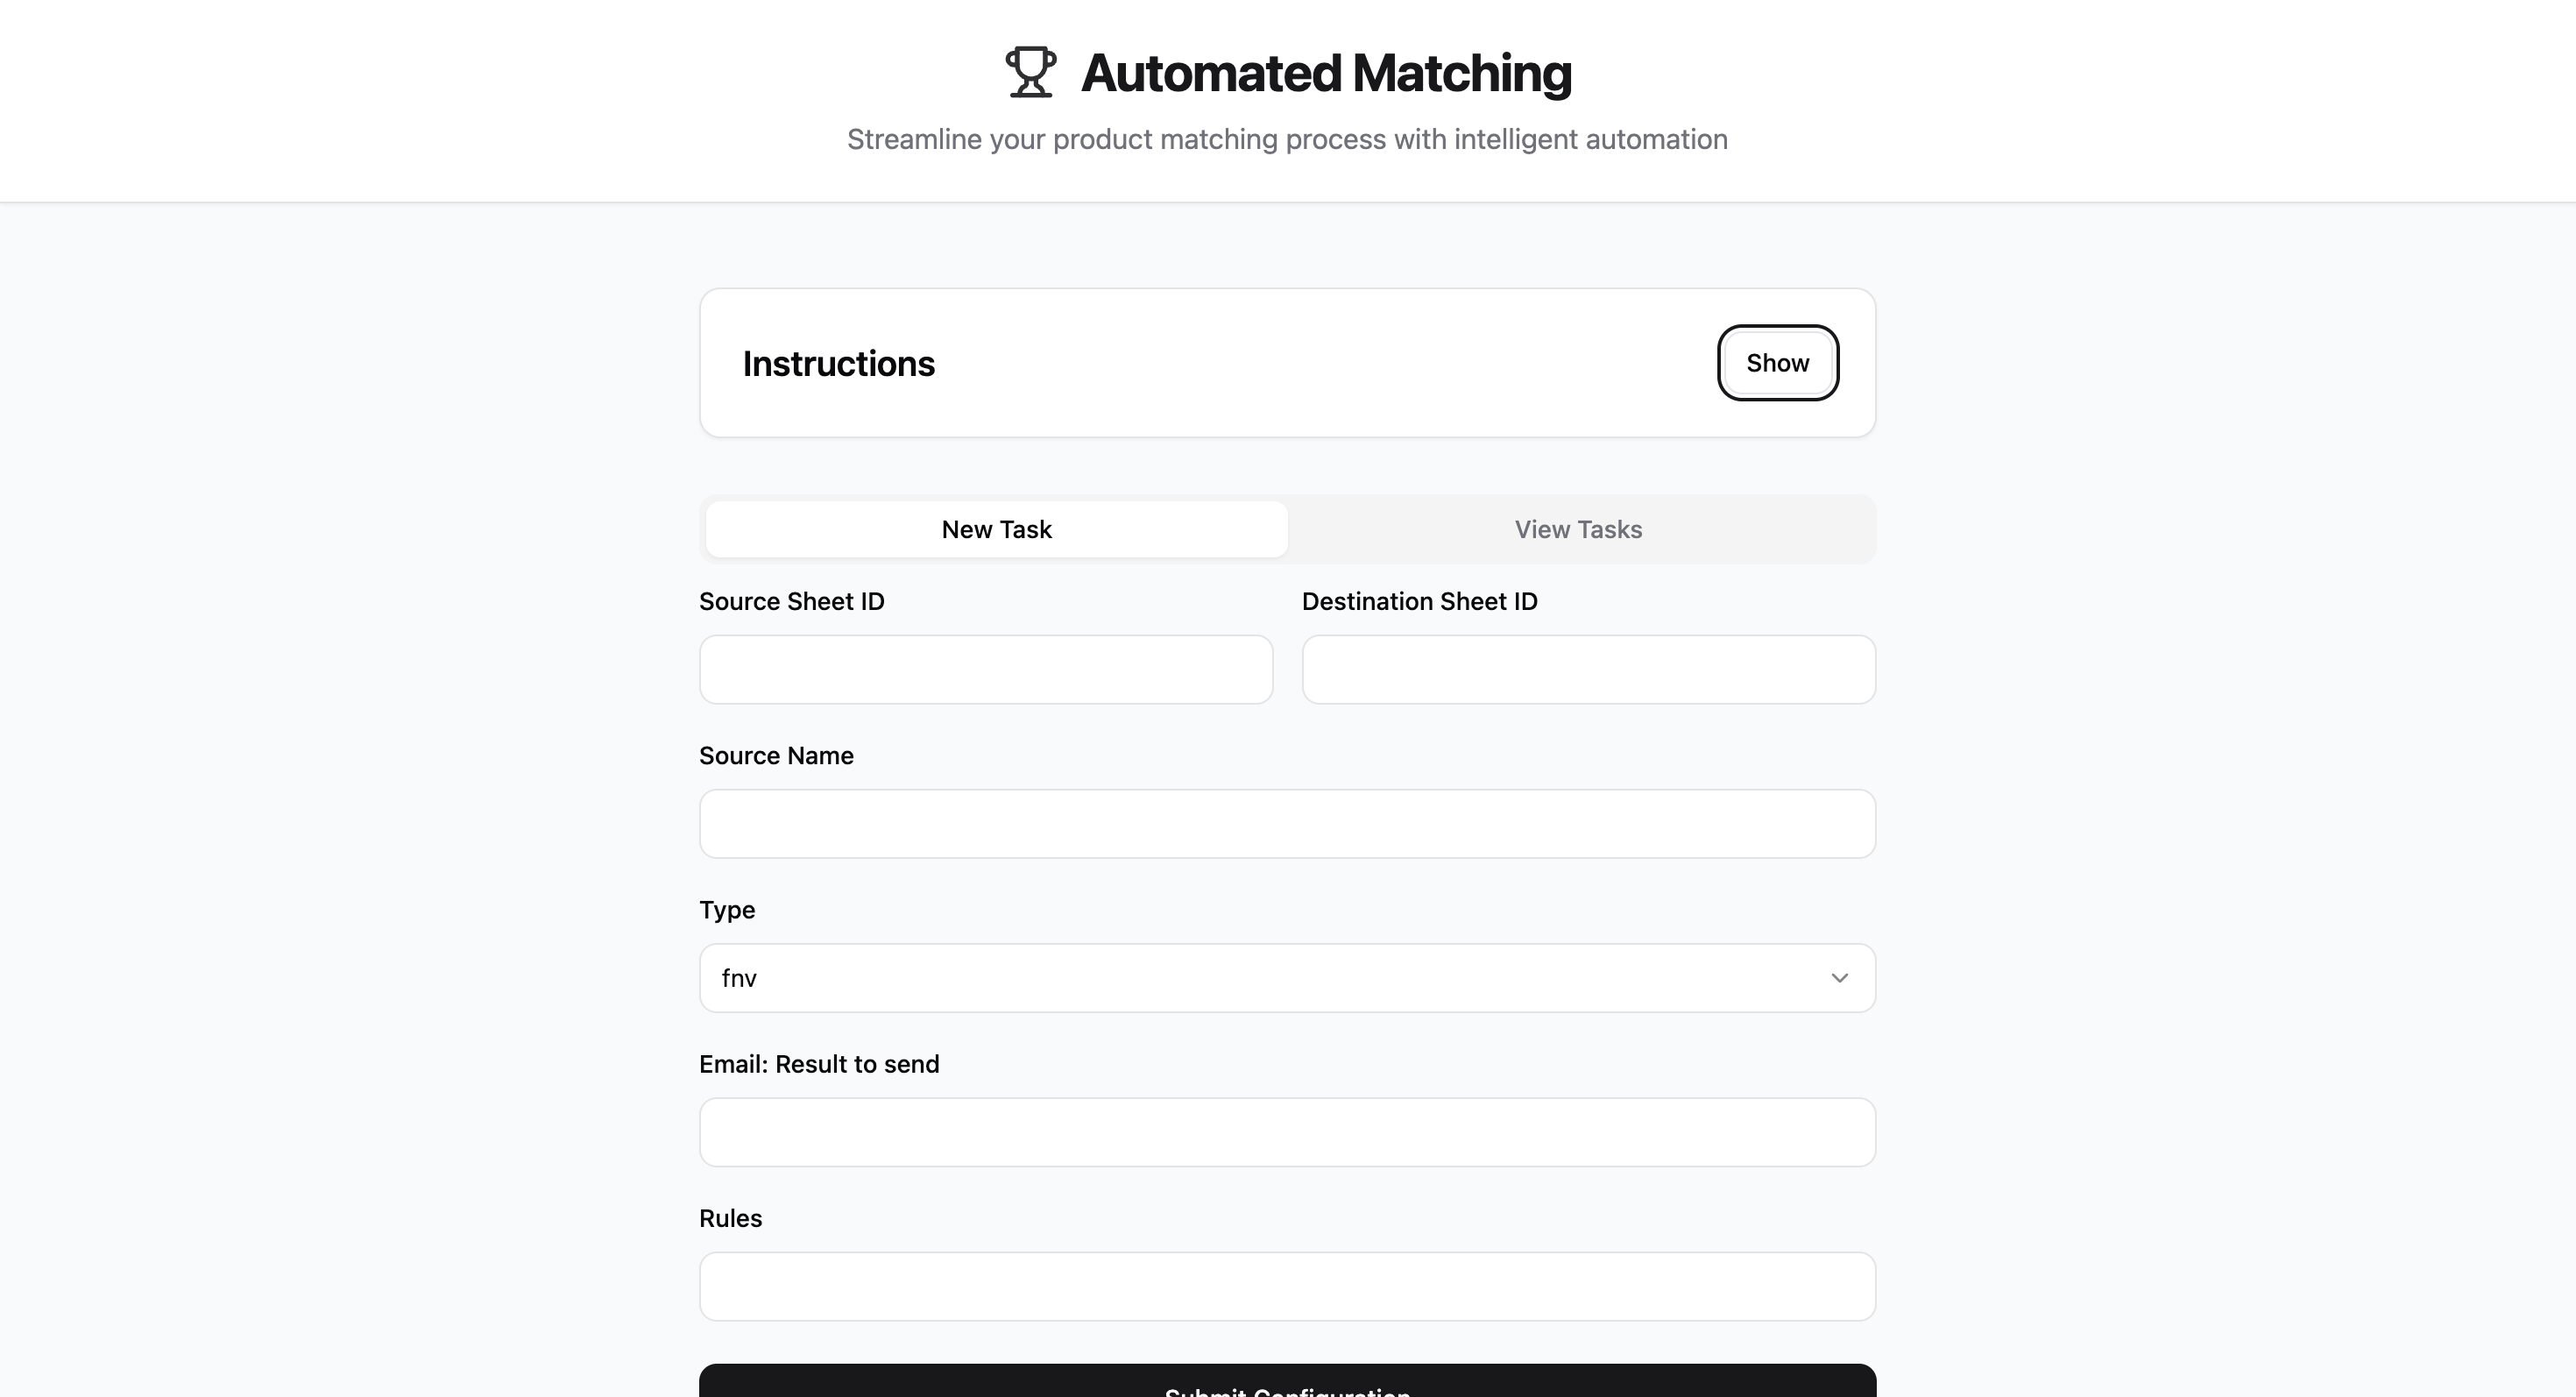This screenshot has width=2576, height=1397.
Task: Open the Type dropdown showing fnv
Action: pos(1286,978)
